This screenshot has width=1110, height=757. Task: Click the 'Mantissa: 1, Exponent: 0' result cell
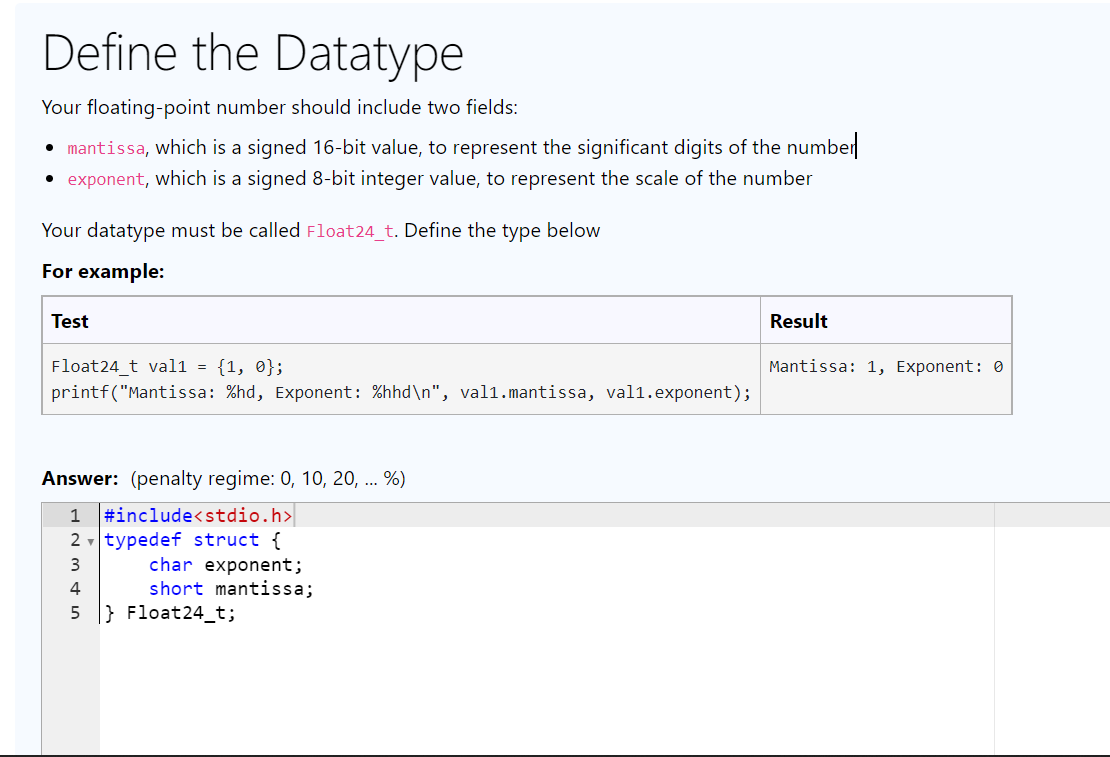click(x=885, y=366)
